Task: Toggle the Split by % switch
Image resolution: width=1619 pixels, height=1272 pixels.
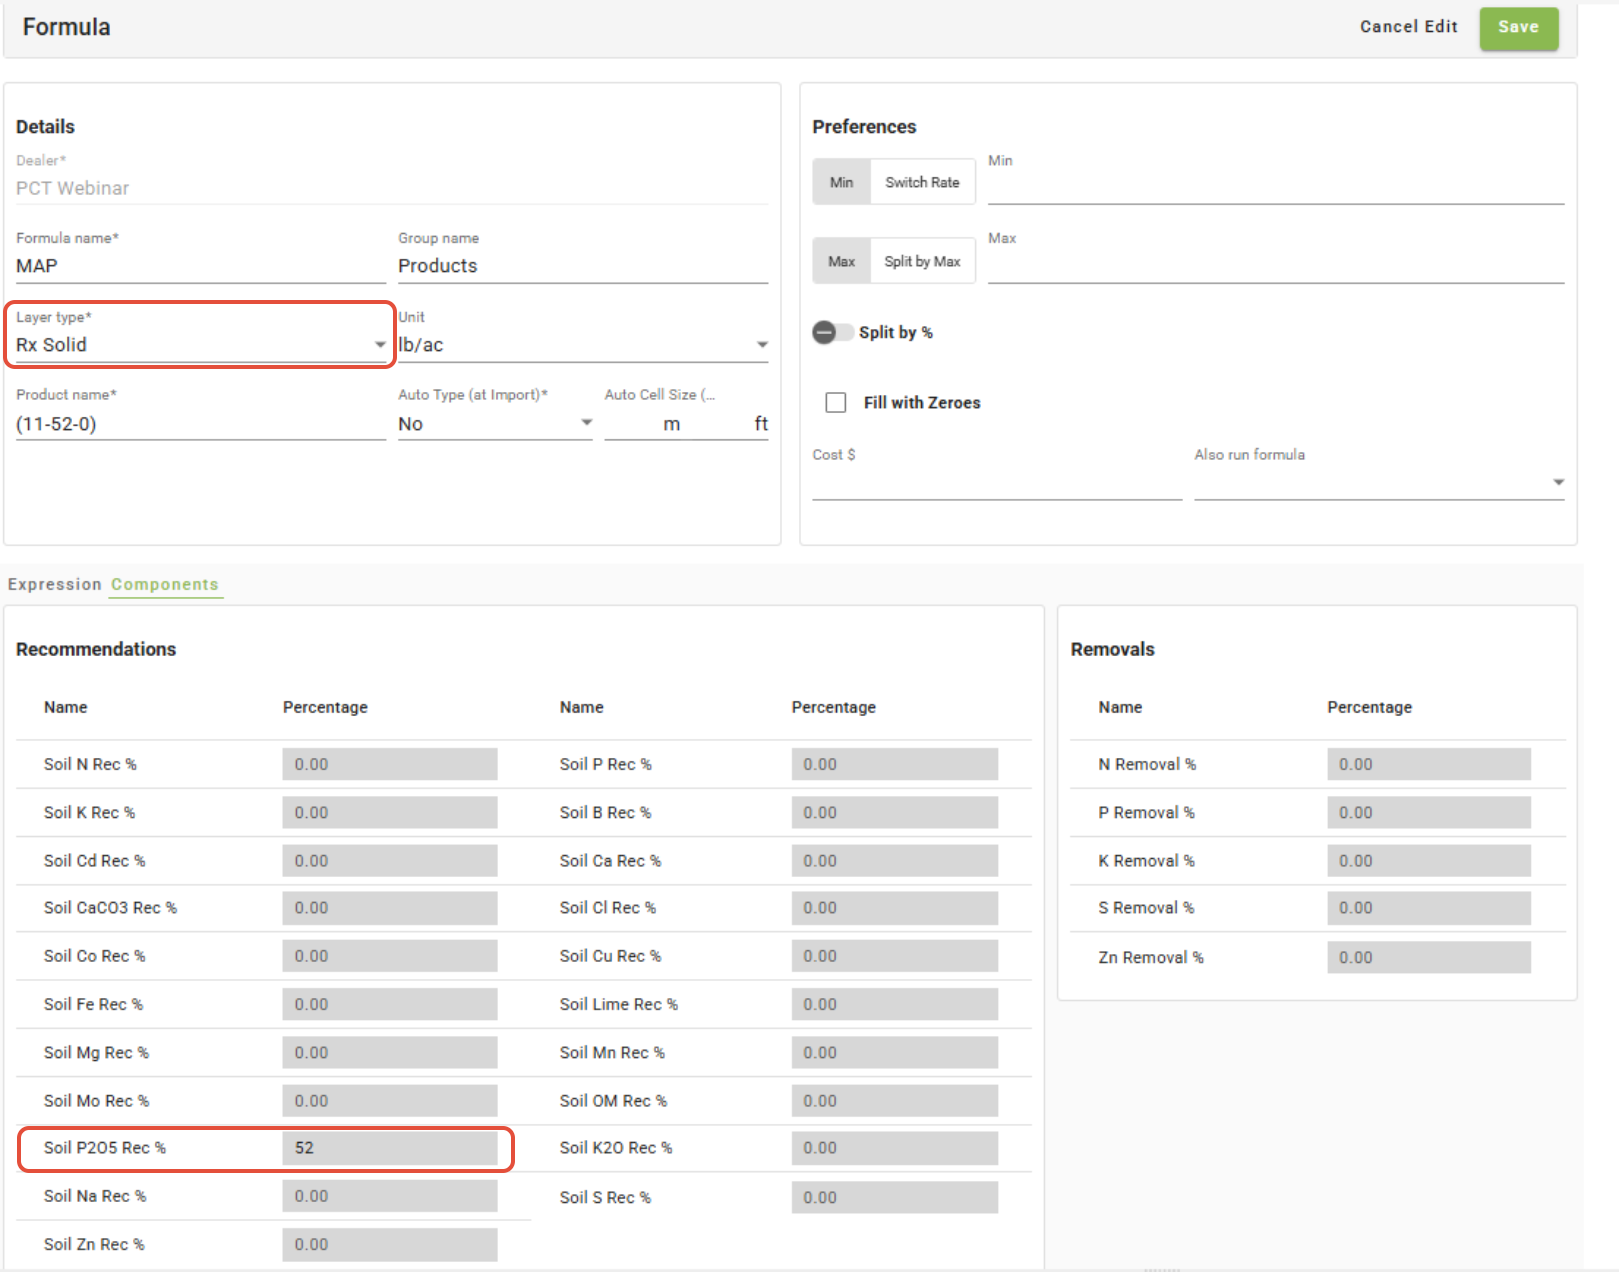Action: (x=832, y=333)
